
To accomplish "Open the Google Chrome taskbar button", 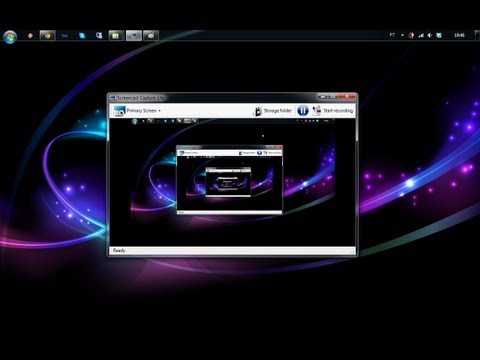I will click(48, 35).
